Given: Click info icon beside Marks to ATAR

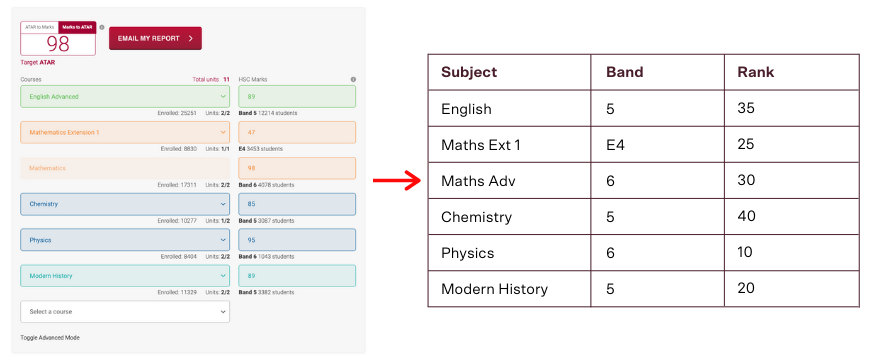Looking at the screenshot, I should [x=102, y=27].
